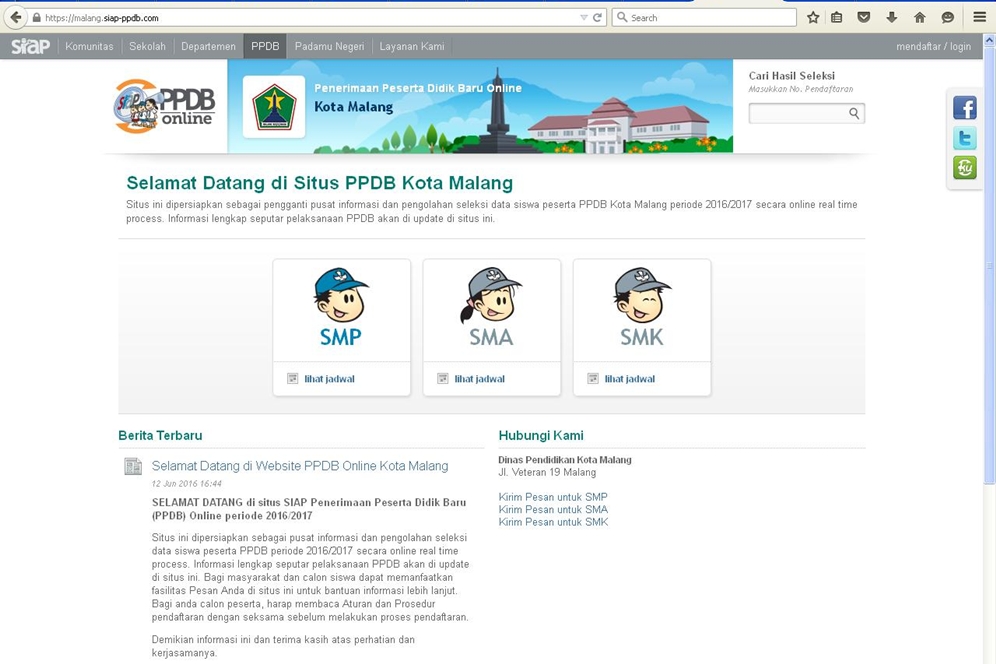Open the Sekolah menu item

[147, 46]
